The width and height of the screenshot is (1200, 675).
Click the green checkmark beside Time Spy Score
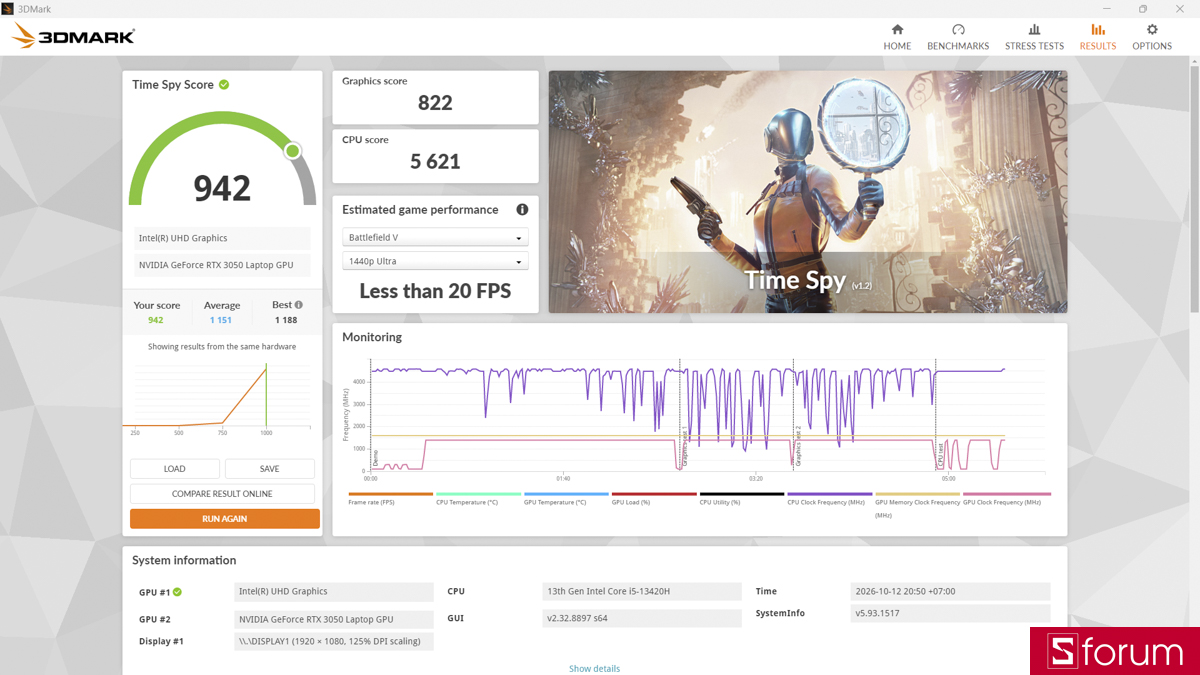pos(224,85)
